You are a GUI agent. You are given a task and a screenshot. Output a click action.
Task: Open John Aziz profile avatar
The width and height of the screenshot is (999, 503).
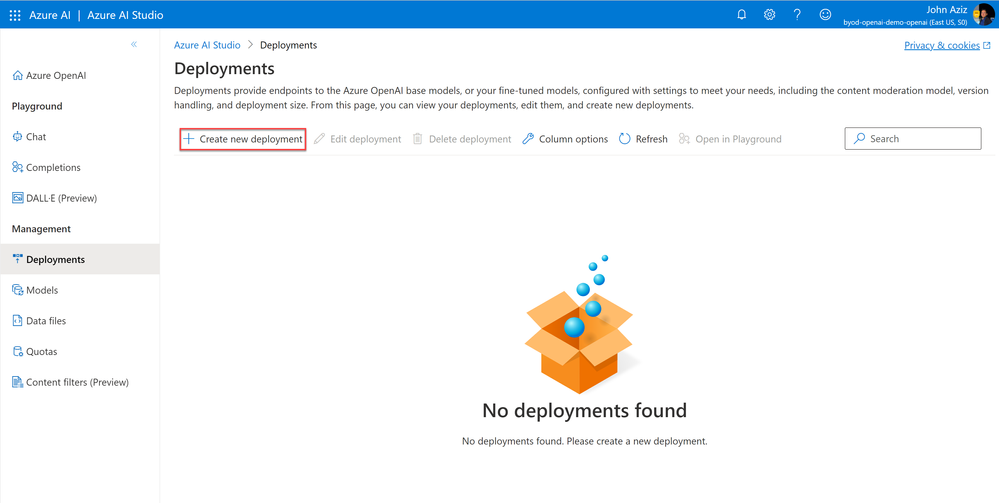tap(984, 15)
